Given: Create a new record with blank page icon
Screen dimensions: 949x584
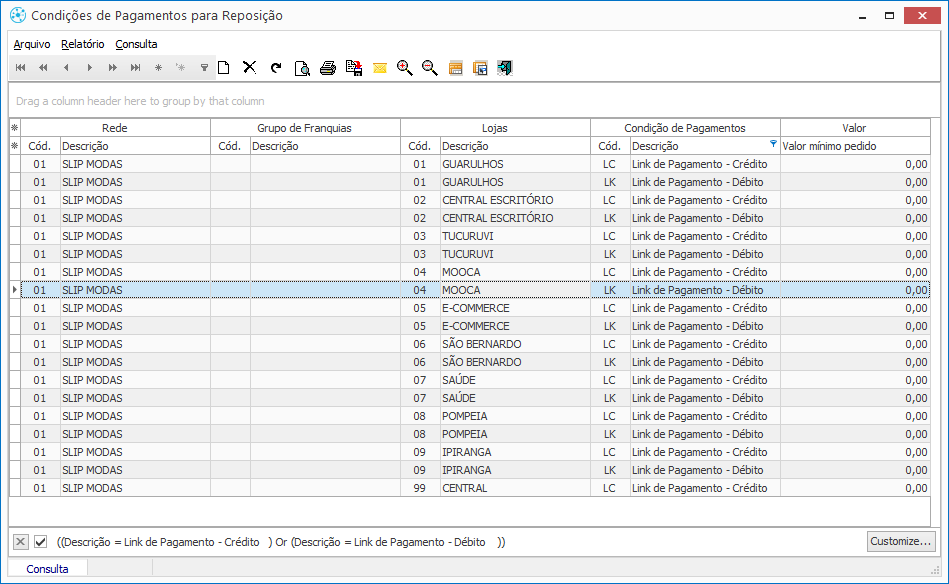Looking at the screenshot, I should click(224, 68).
